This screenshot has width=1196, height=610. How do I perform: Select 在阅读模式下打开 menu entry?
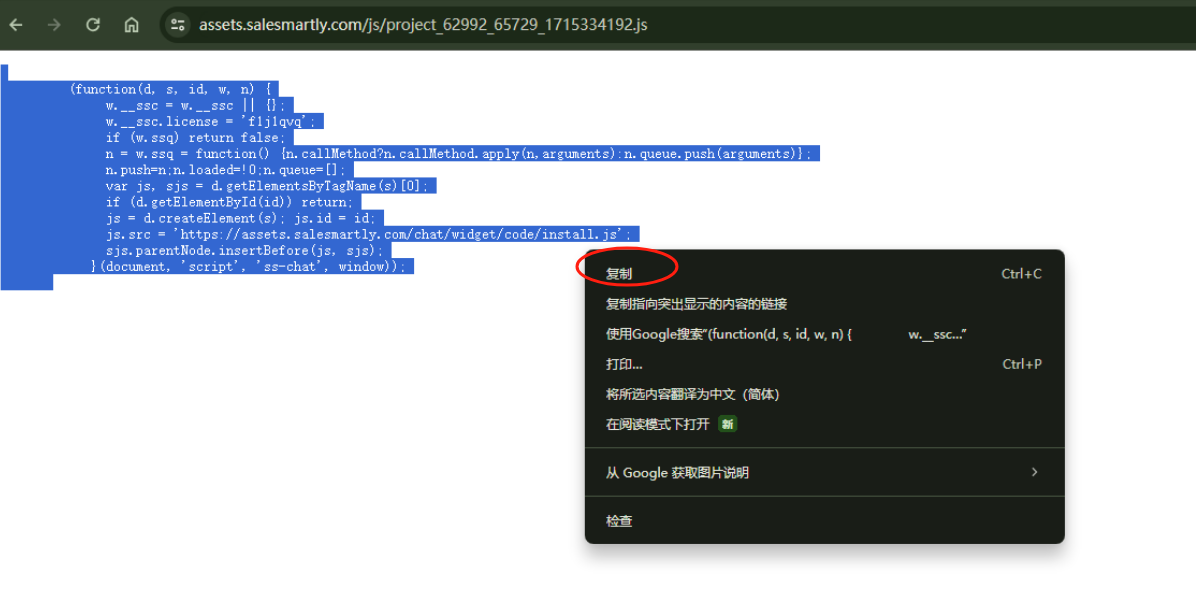824,424
